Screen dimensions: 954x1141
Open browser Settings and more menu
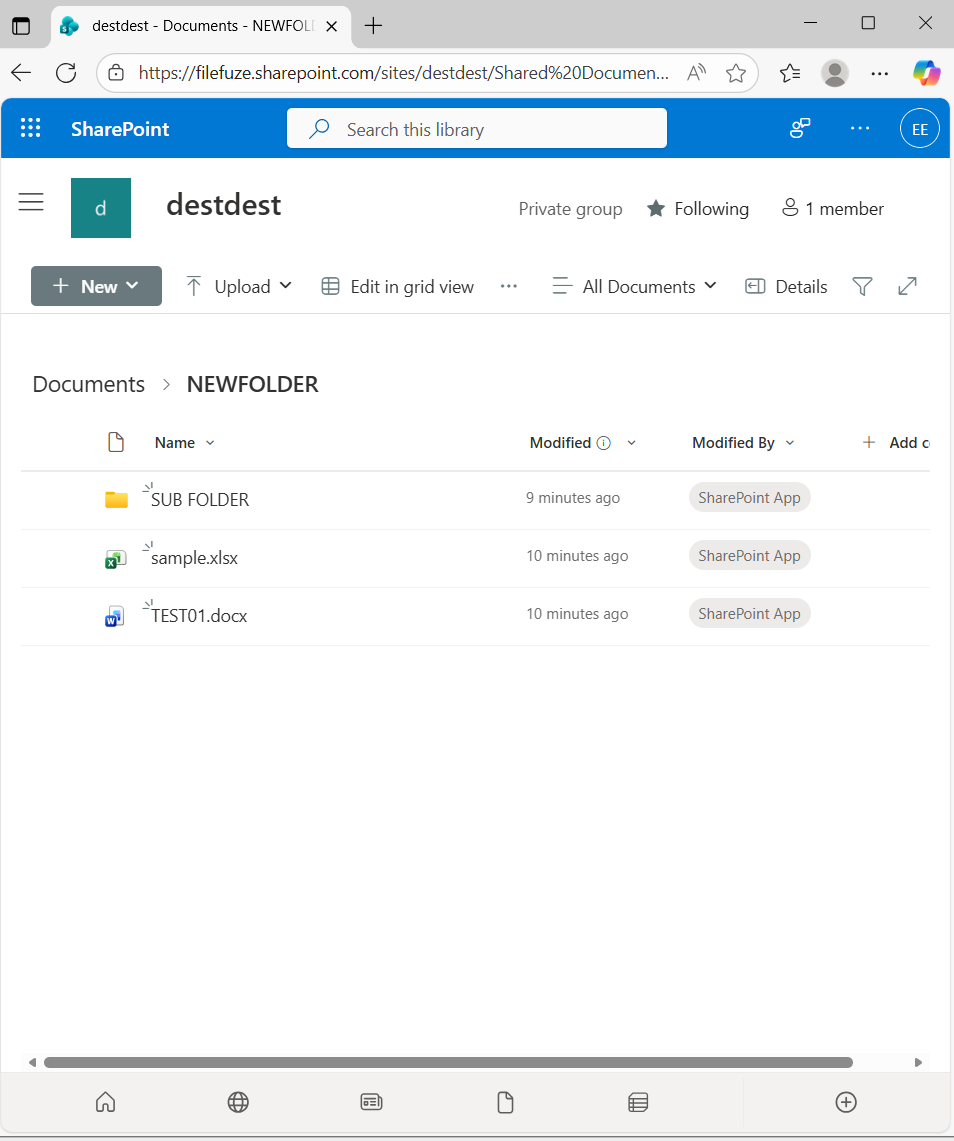880,73
